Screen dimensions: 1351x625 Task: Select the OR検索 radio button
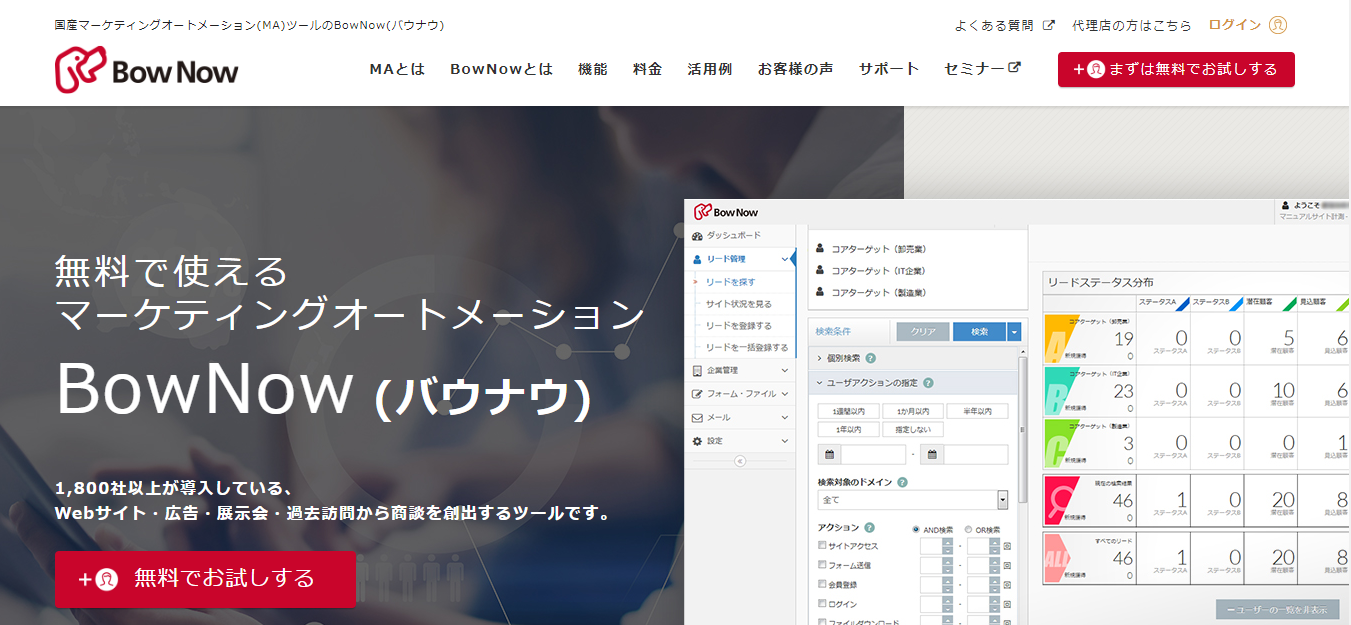969,529
